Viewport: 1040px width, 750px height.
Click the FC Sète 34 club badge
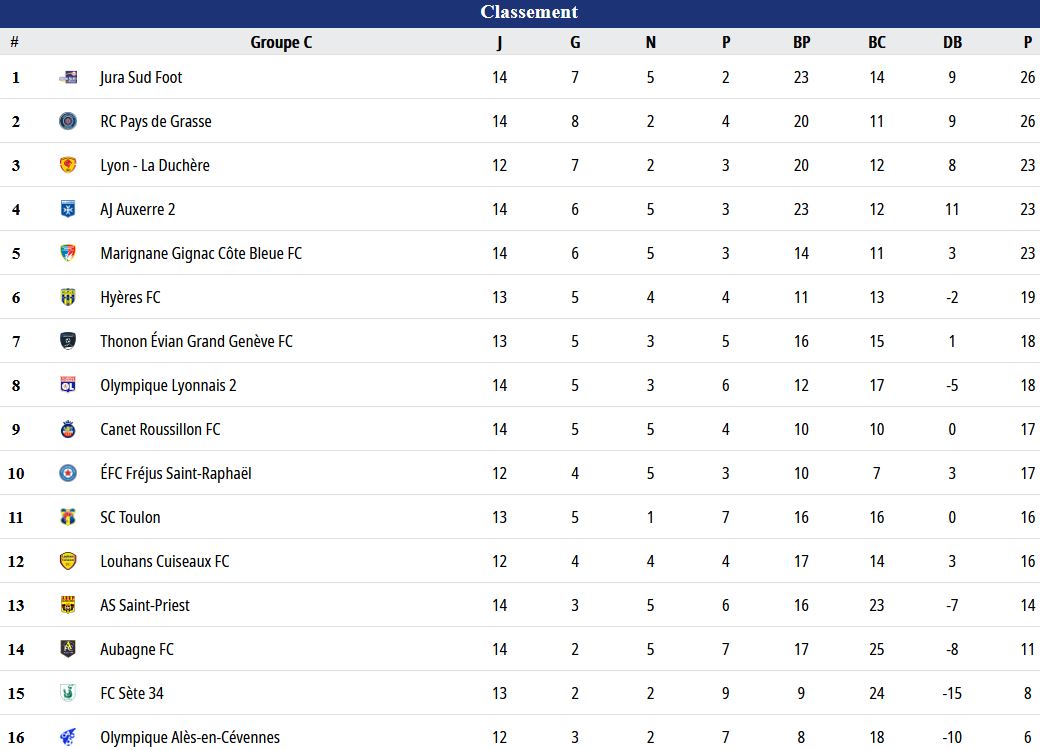click(x=68, y=693)
